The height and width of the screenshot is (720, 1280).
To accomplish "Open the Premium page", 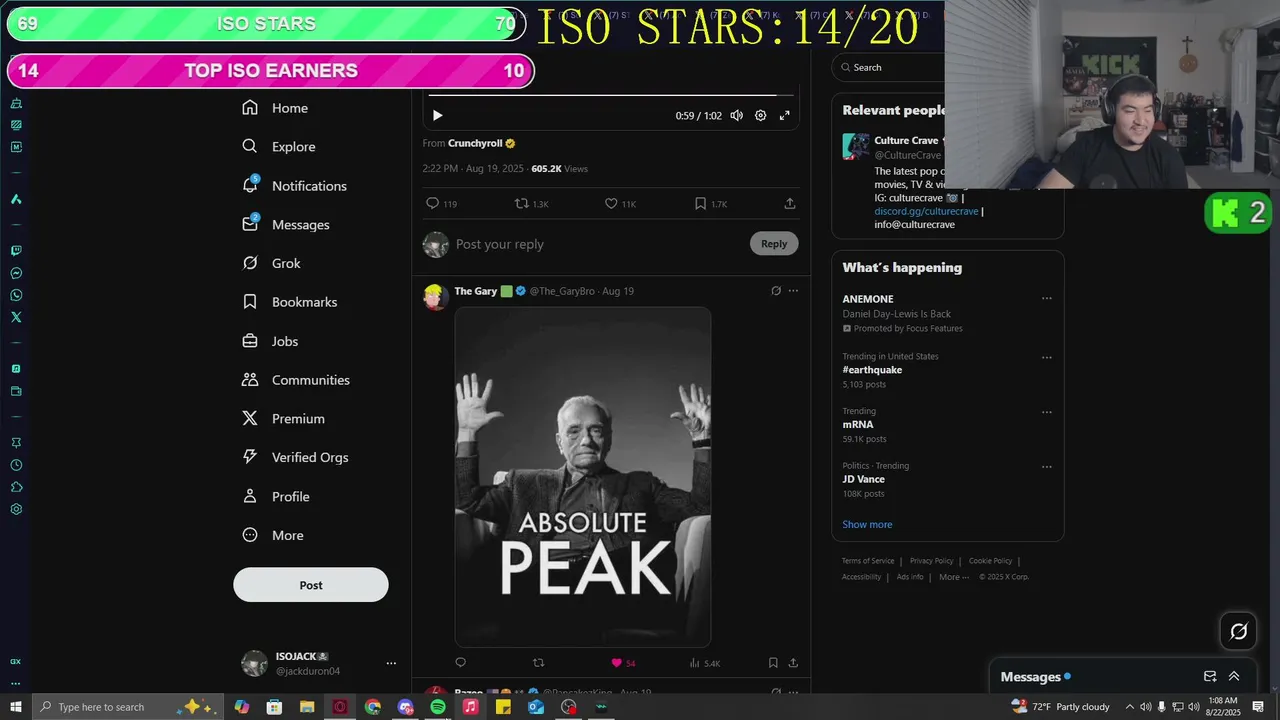I will click(x=284, y=419).
